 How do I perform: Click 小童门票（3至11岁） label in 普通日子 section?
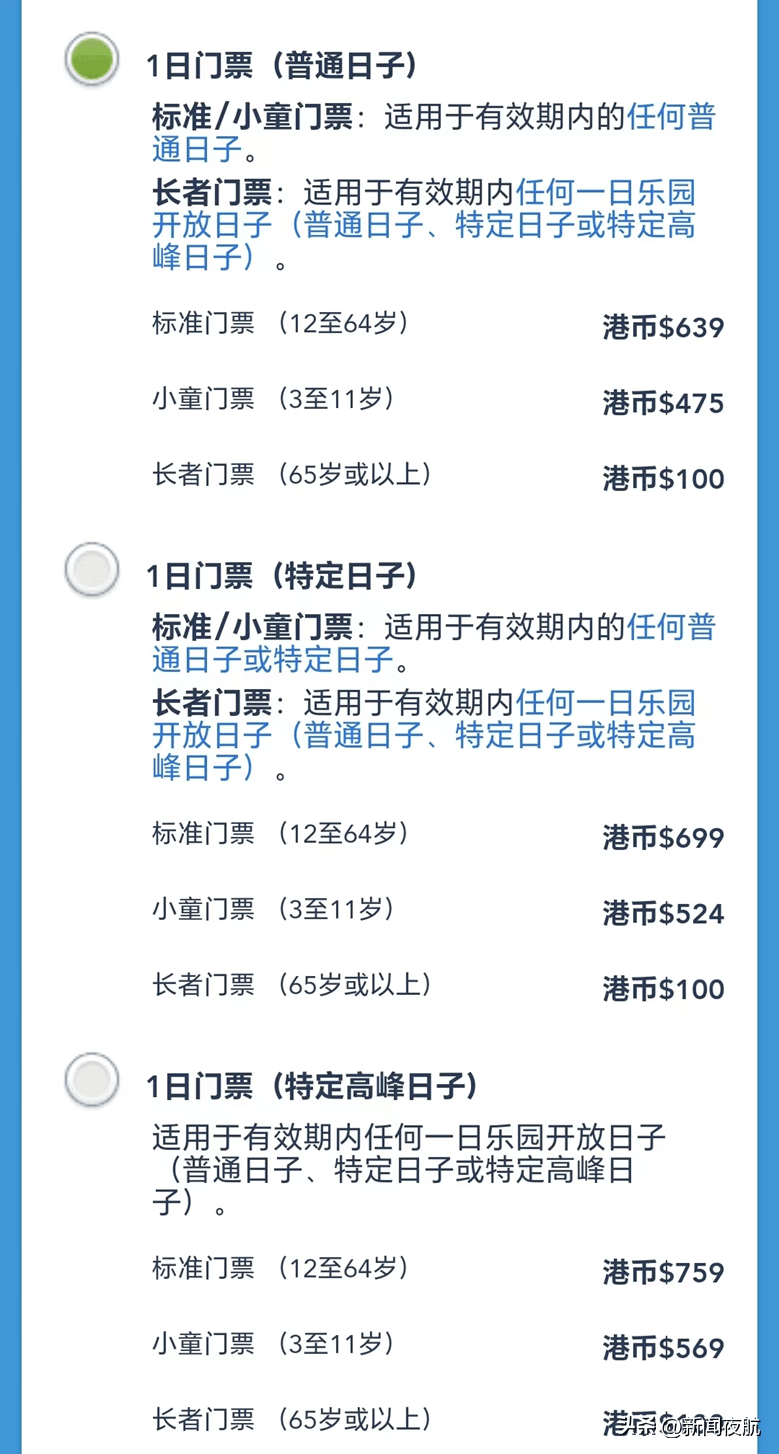[272, 400]
